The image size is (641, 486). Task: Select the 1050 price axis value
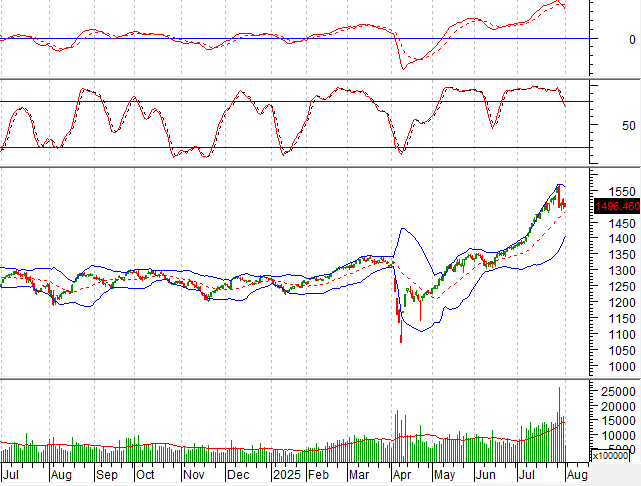(x=622, y=351)
